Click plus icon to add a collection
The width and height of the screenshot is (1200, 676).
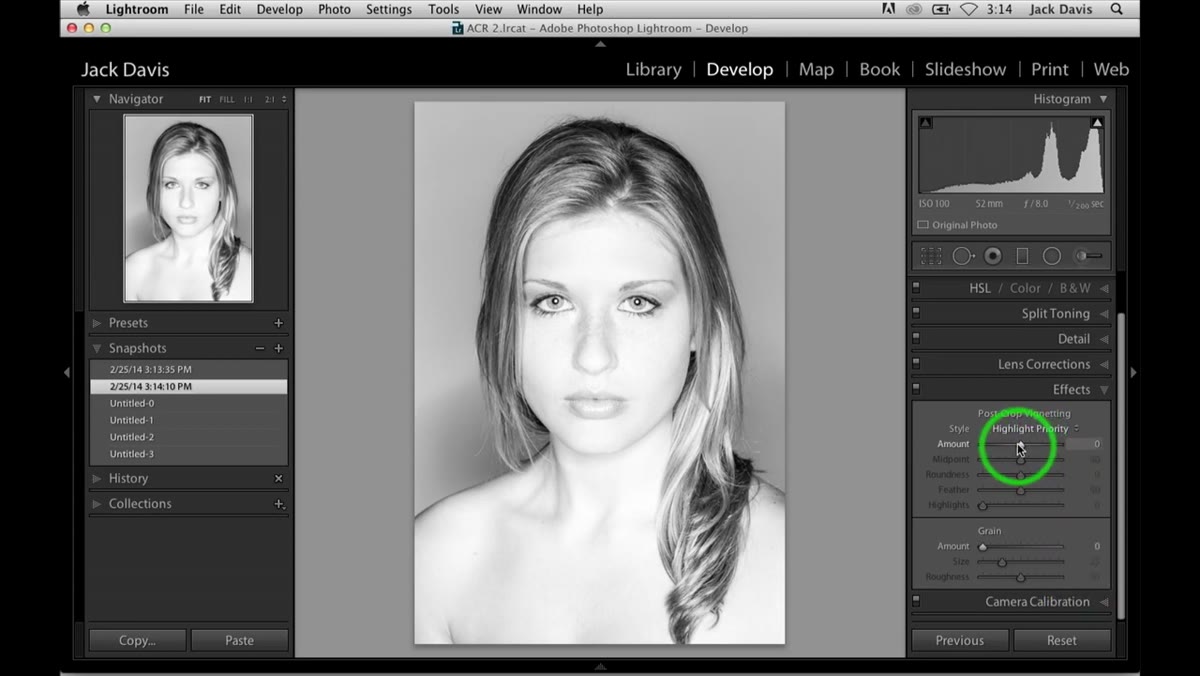point(279,504)
